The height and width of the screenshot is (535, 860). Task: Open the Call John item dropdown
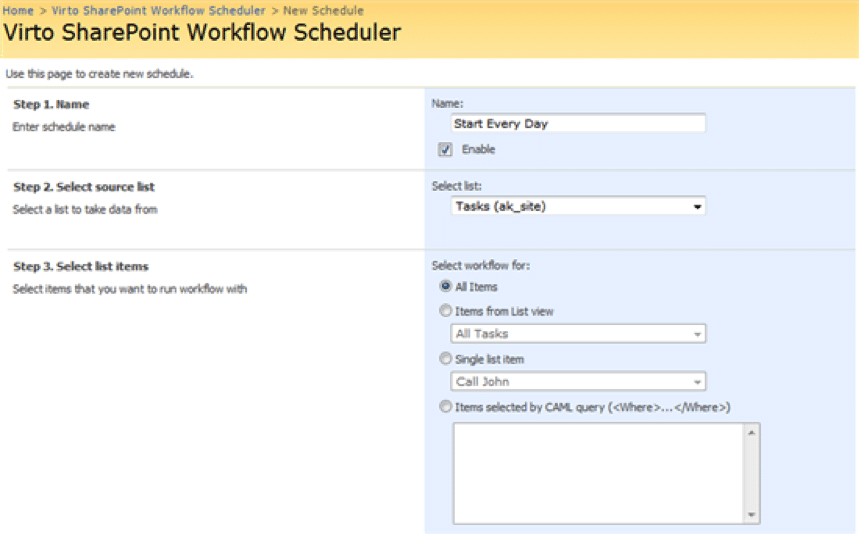click(578, 381)
